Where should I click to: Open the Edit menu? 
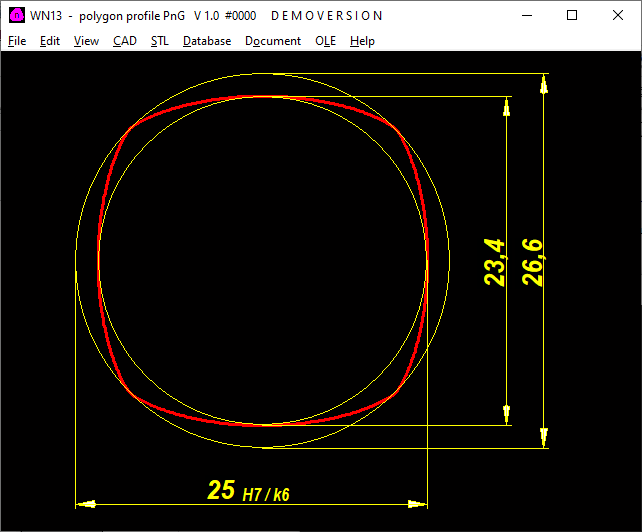(x=50, y=41)
